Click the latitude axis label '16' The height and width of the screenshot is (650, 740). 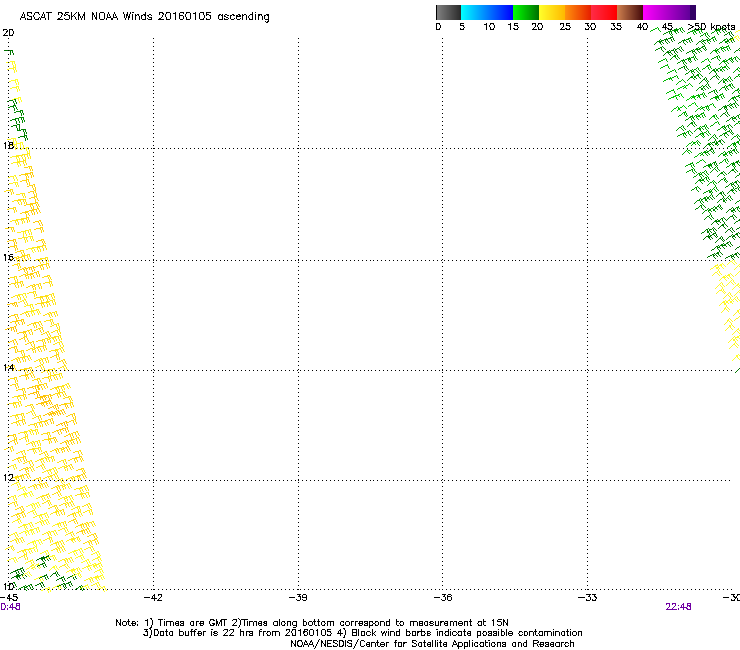[x=8, y=257]
